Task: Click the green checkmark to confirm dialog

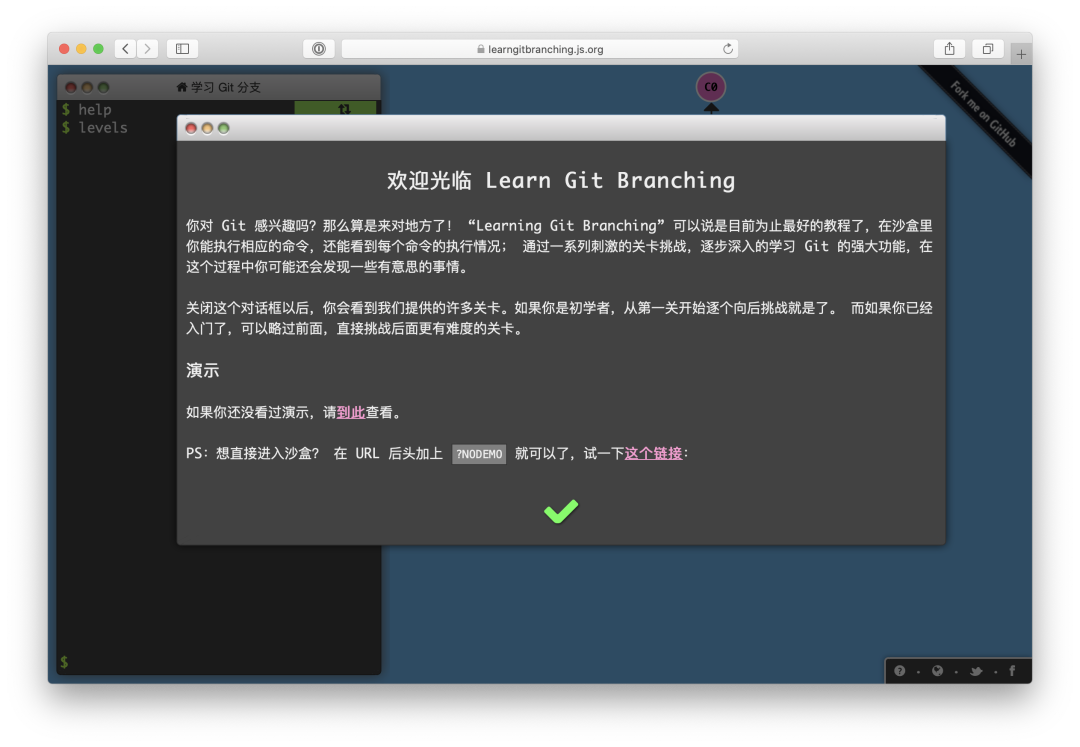Action: [x=561, y=512]
